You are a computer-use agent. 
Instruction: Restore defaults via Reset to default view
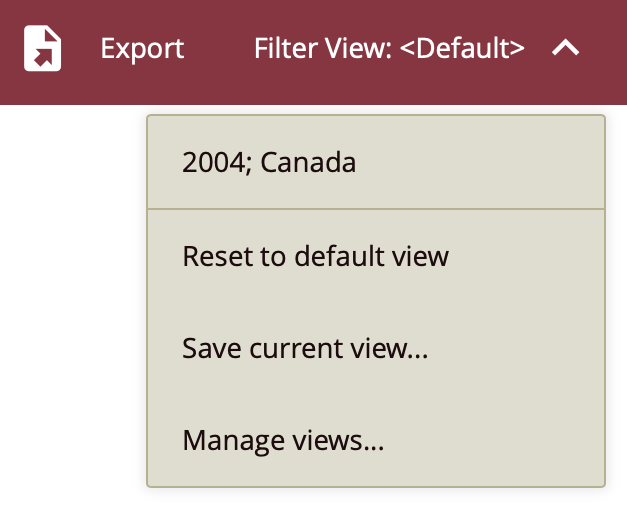(x=315, y=257)
